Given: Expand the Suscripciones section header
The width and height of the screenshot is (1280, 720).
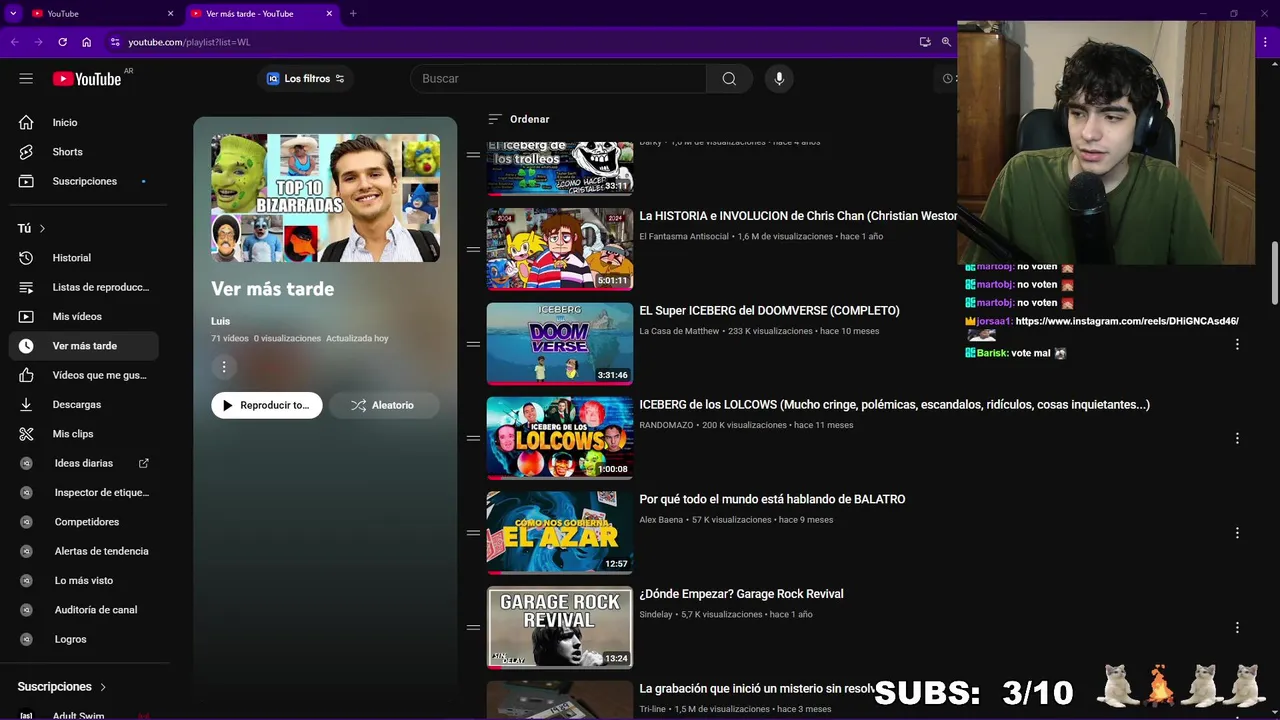Looking at the screenshot, I should (62, 687).
